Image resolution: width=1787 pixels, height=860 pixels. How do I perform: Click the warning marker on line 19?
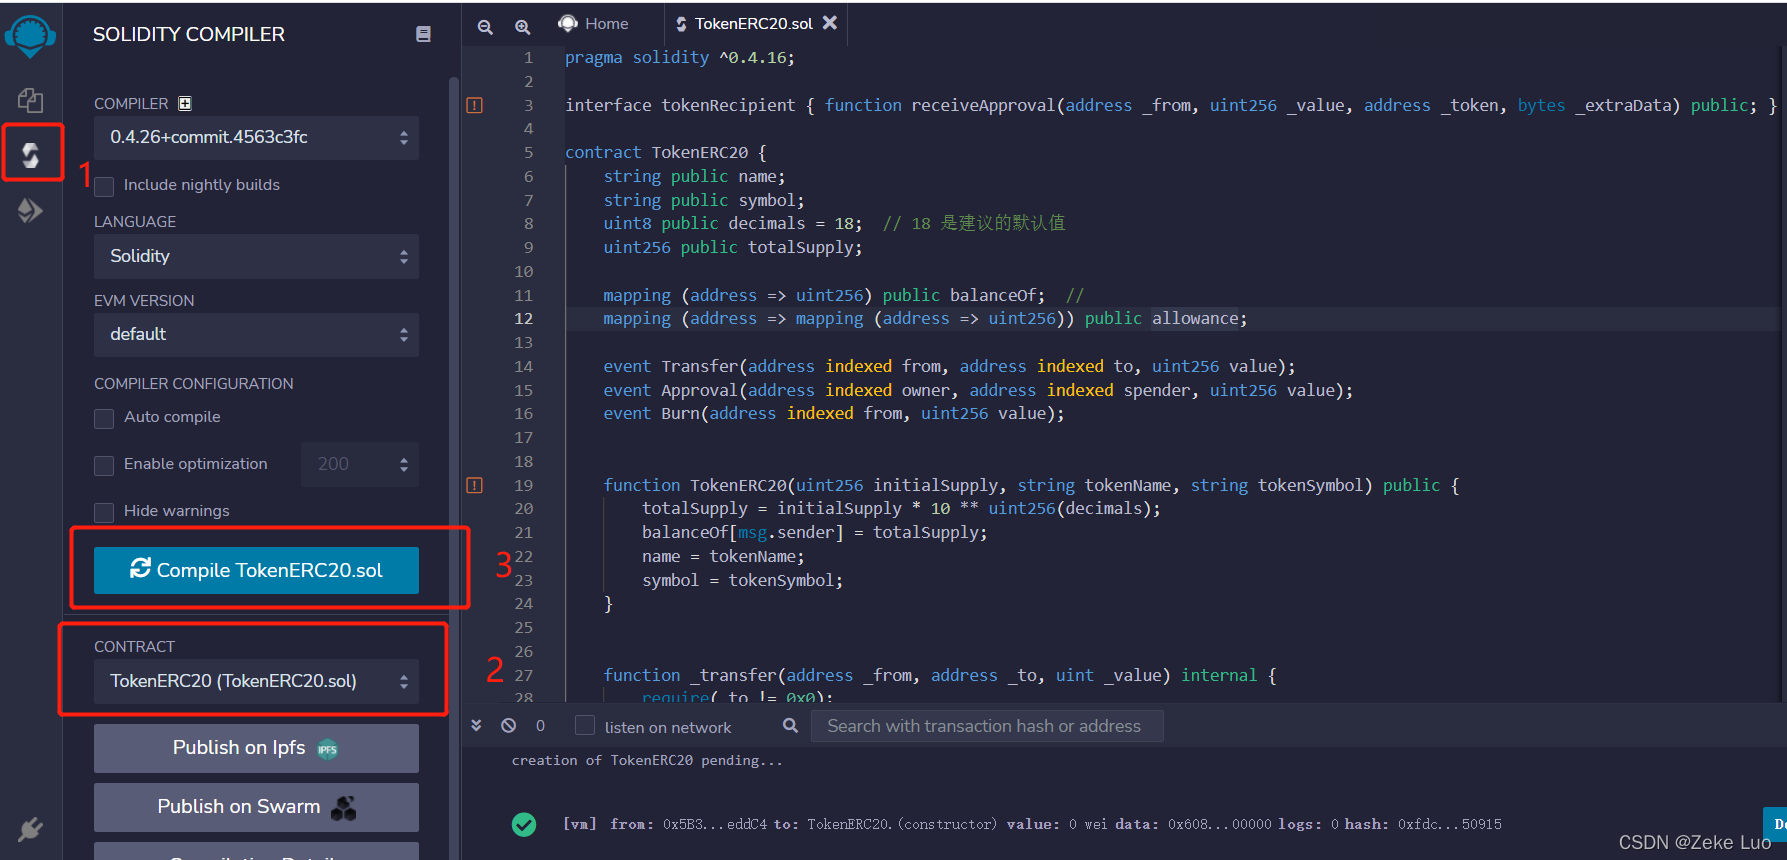[475, 485]
